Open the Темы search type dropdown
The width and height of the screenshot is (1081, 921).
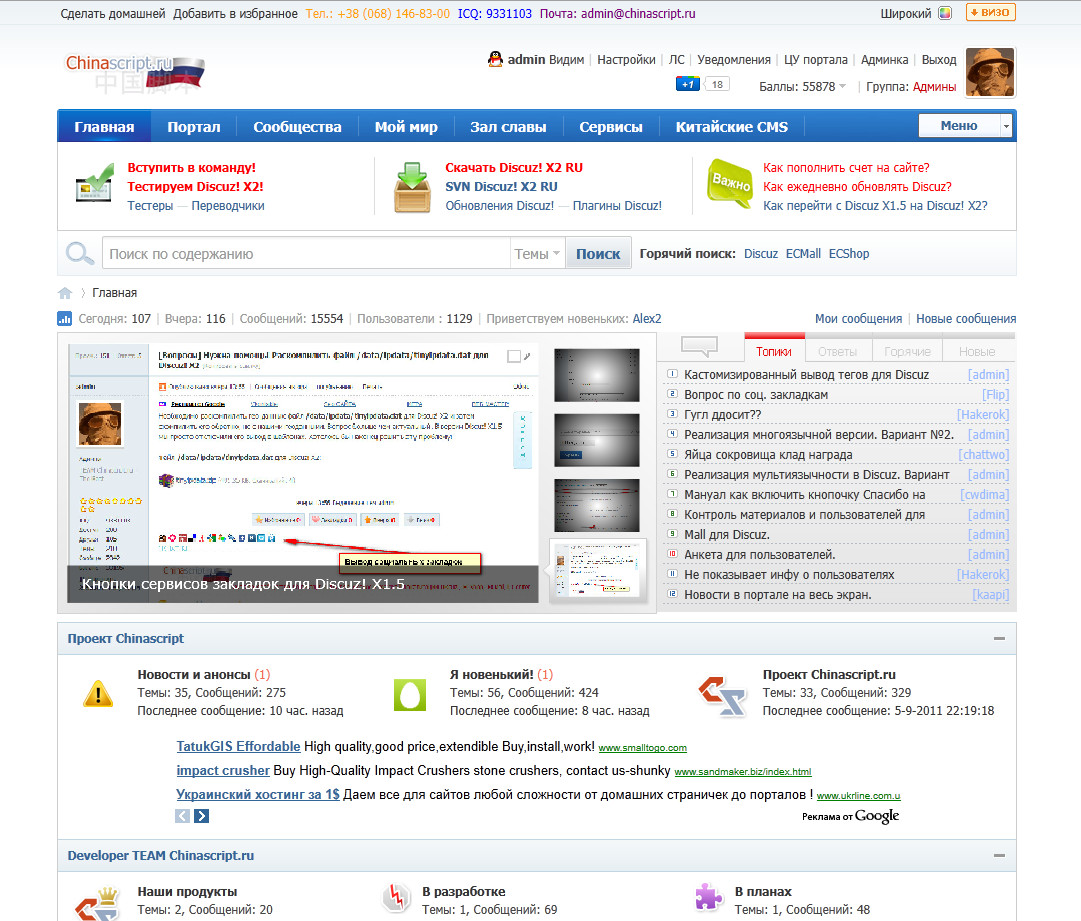pos(537,253)
